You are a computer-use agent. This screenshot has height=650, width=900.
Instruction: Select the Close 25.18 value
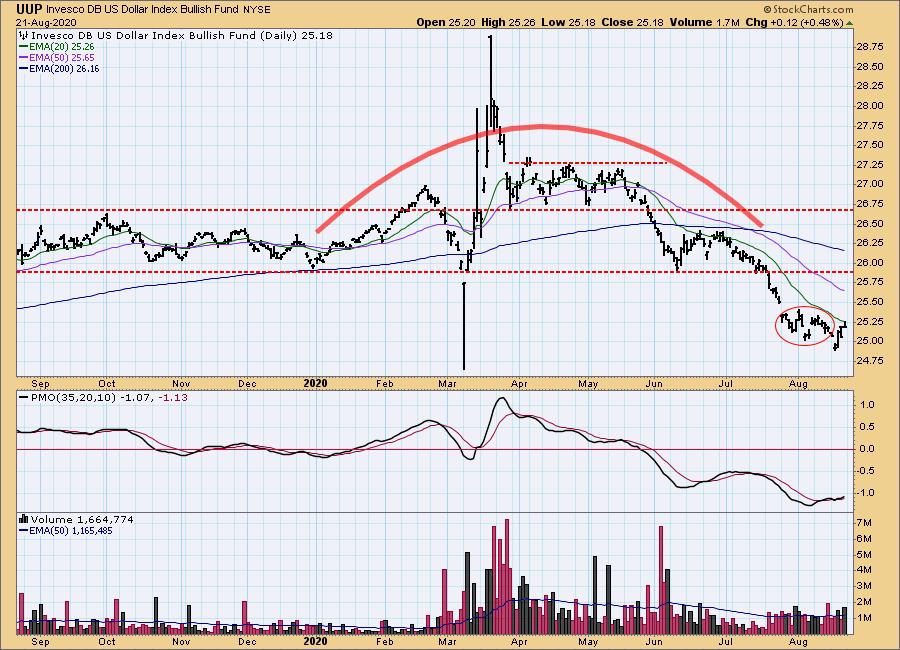coord(633,22)
